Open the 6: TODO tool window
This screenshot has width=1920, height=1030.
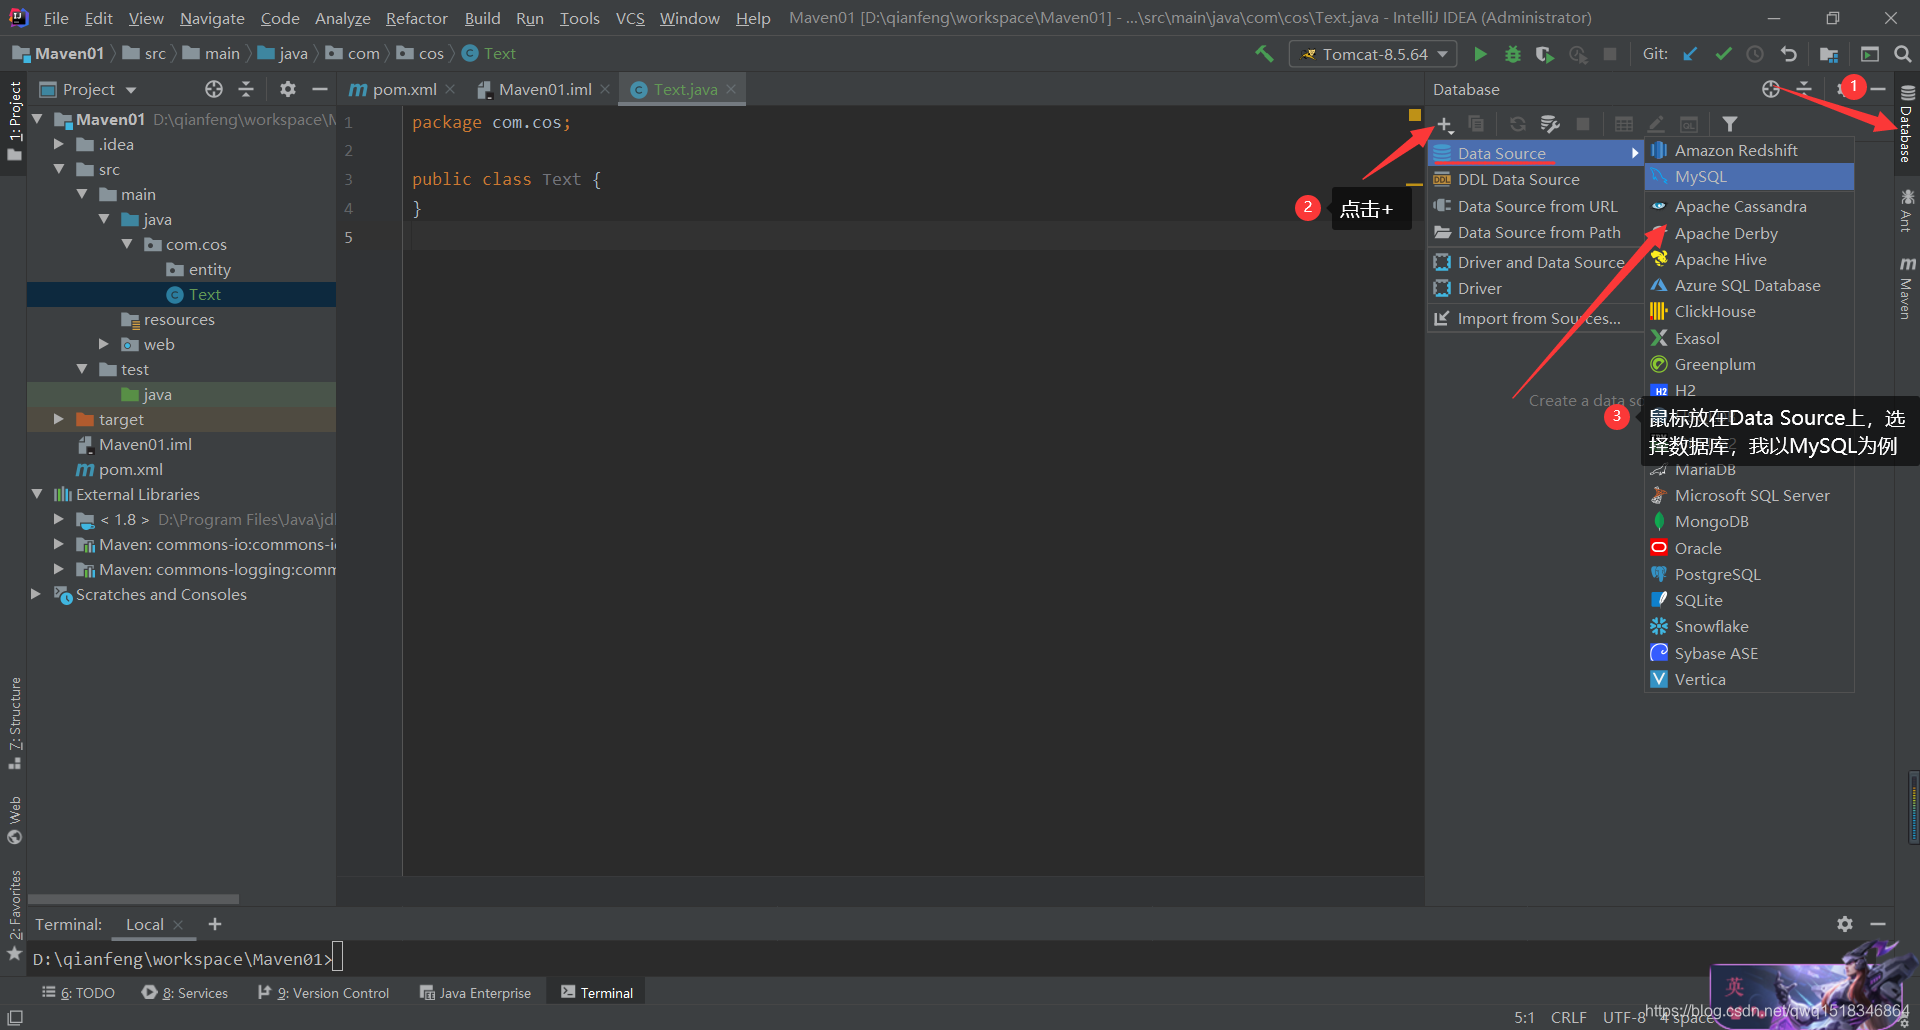pyautogui.click(x=78, y=993)
